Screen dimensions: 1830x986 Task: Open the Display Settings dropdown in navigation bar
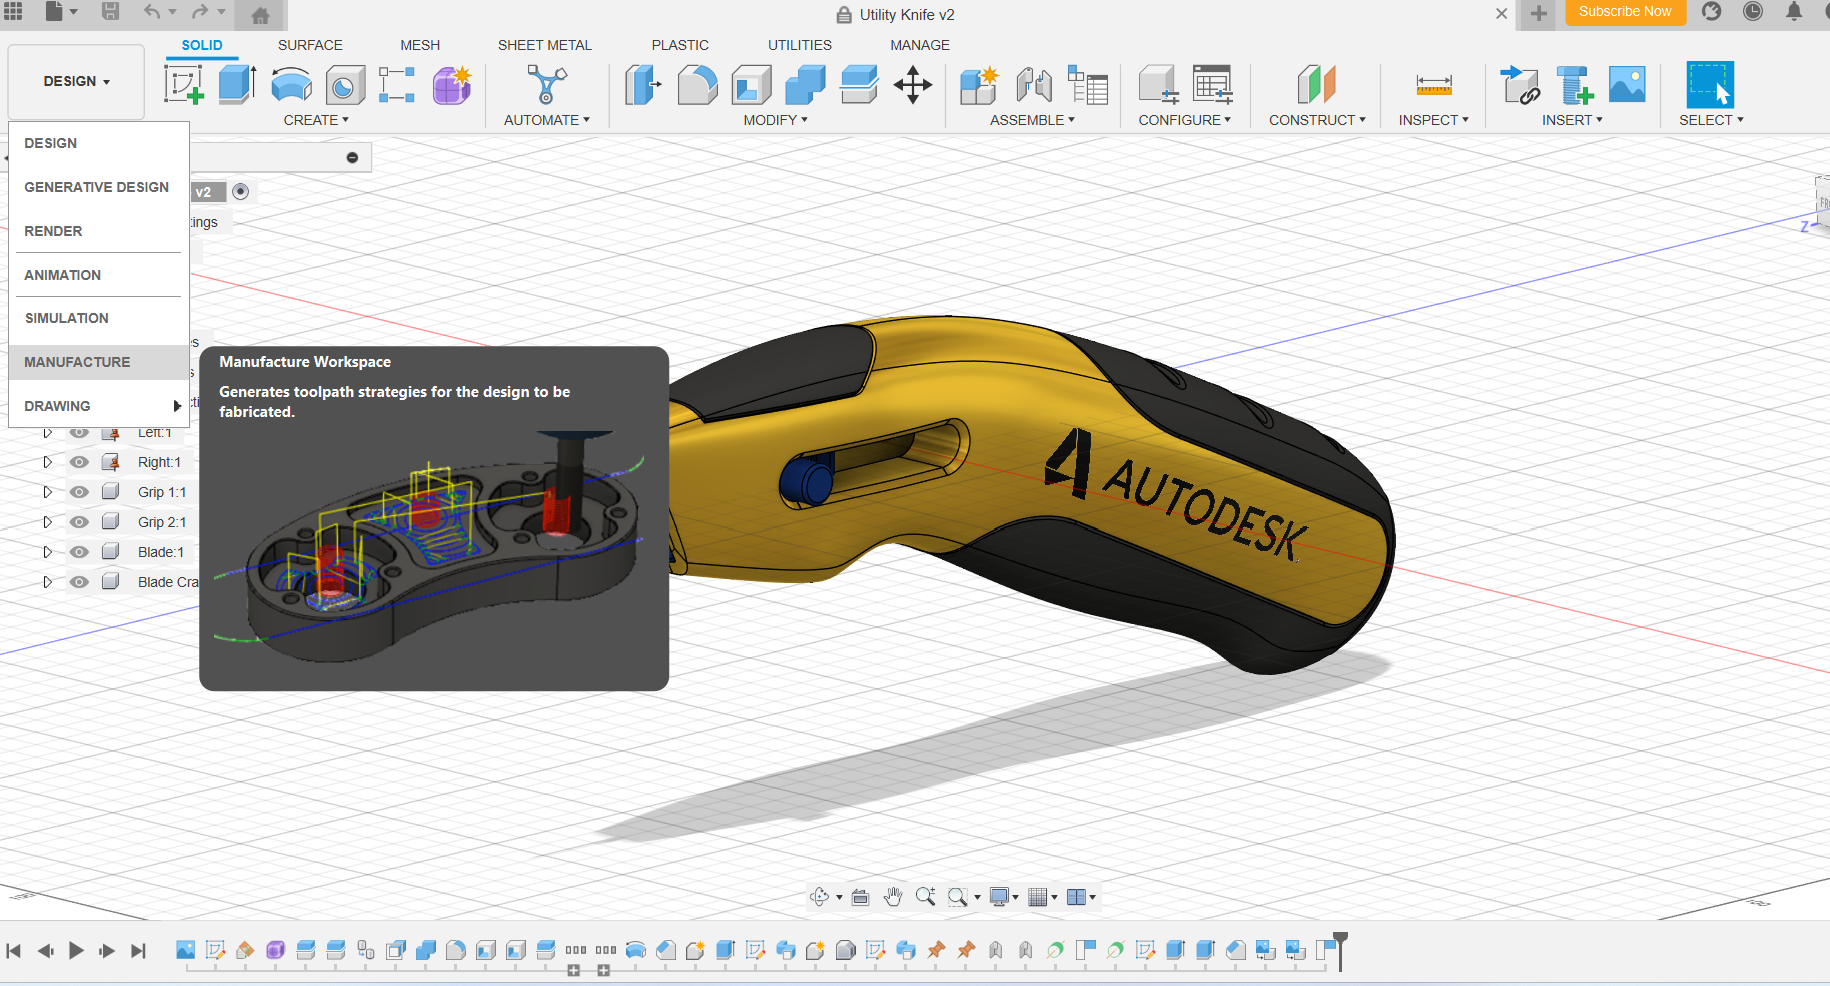pyautogui.click(x=1003, y=897)
